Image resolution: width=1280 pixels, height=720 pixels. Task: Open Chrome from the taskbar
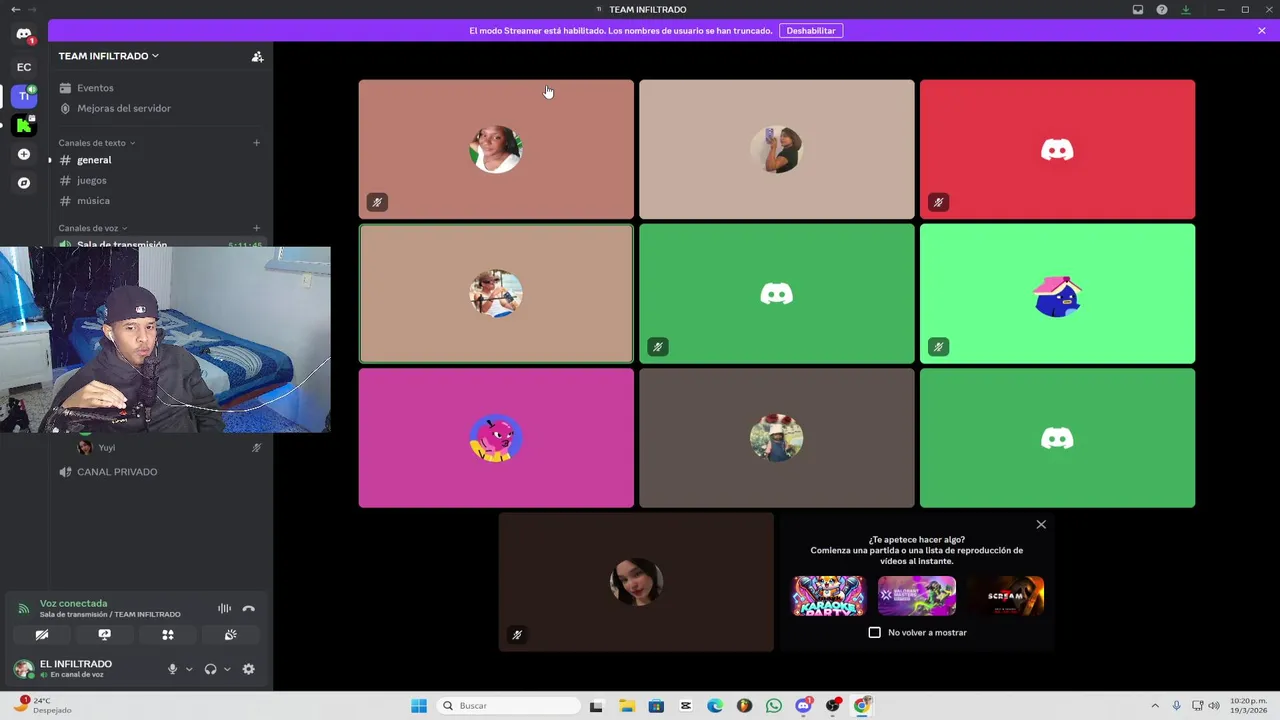click(x=862, y=706)
